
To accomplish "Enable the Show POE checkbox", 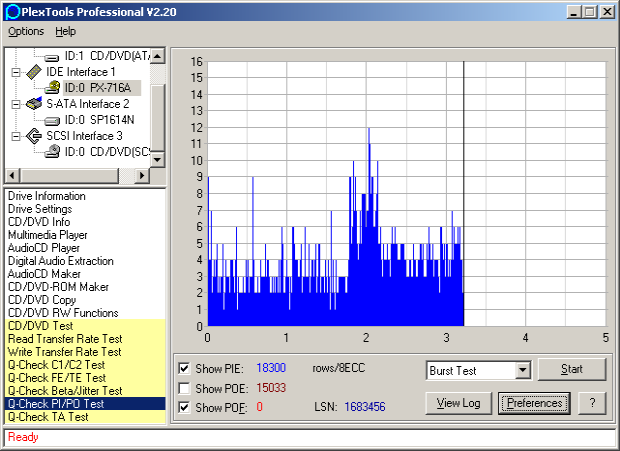I will [x=184, y=388].
